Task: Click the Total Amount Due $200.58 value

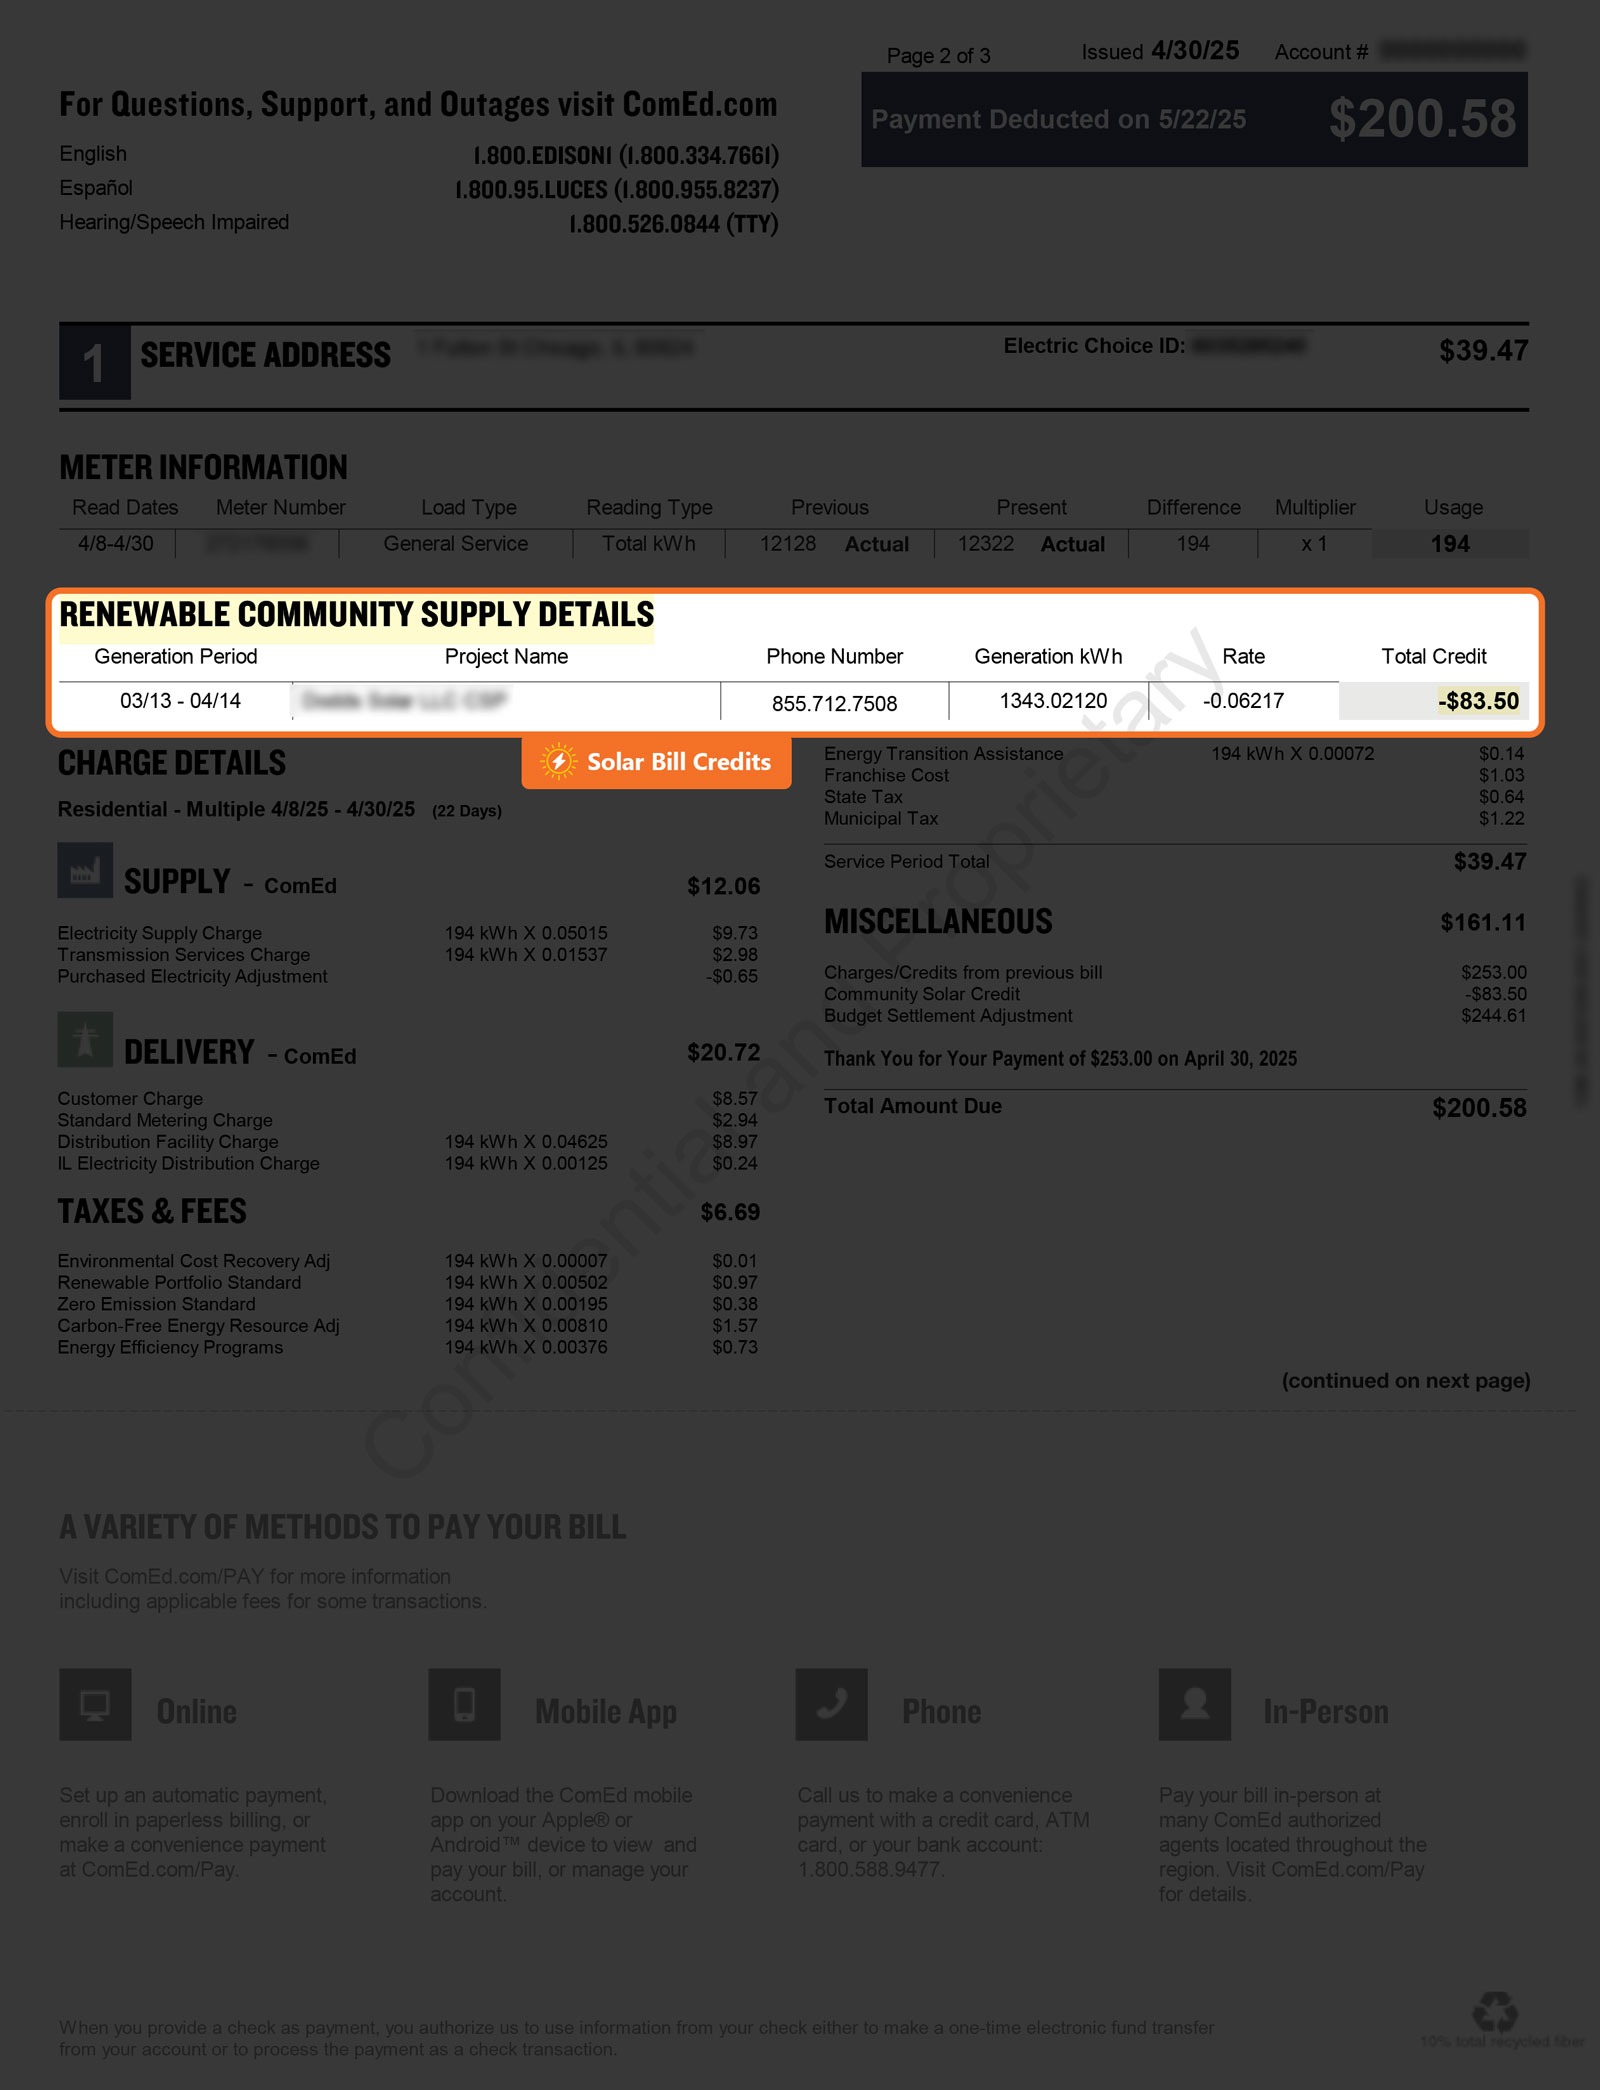Action: click(1478, 1107)
